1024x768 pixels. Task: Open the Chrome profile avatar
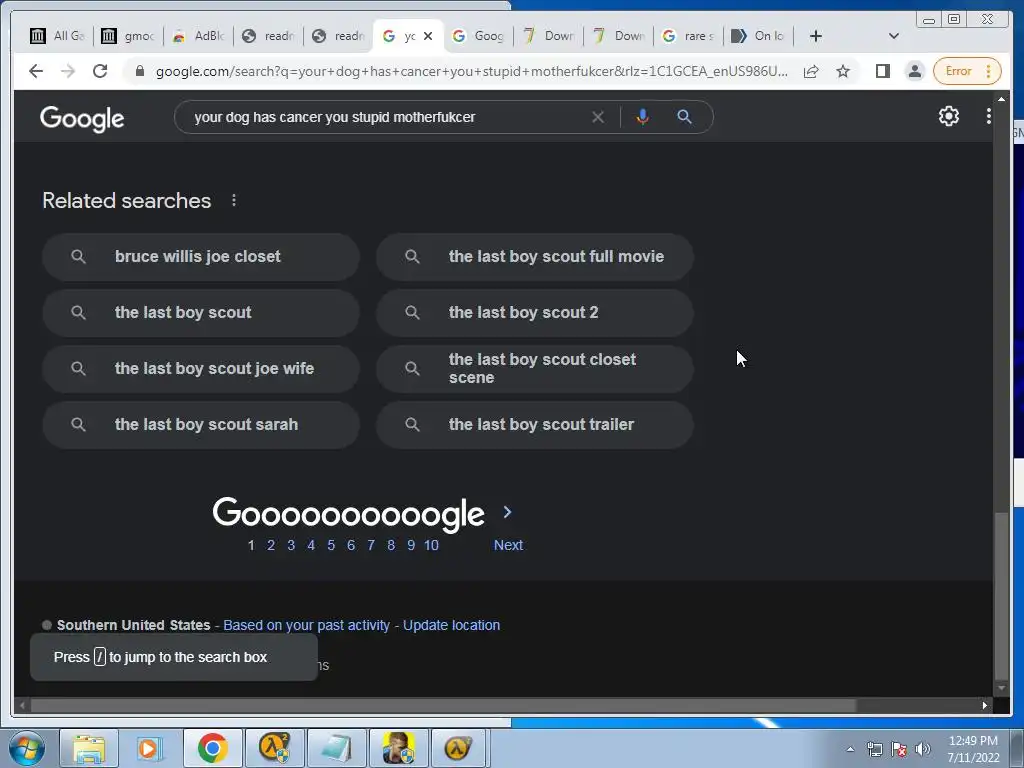coord(915,71)
